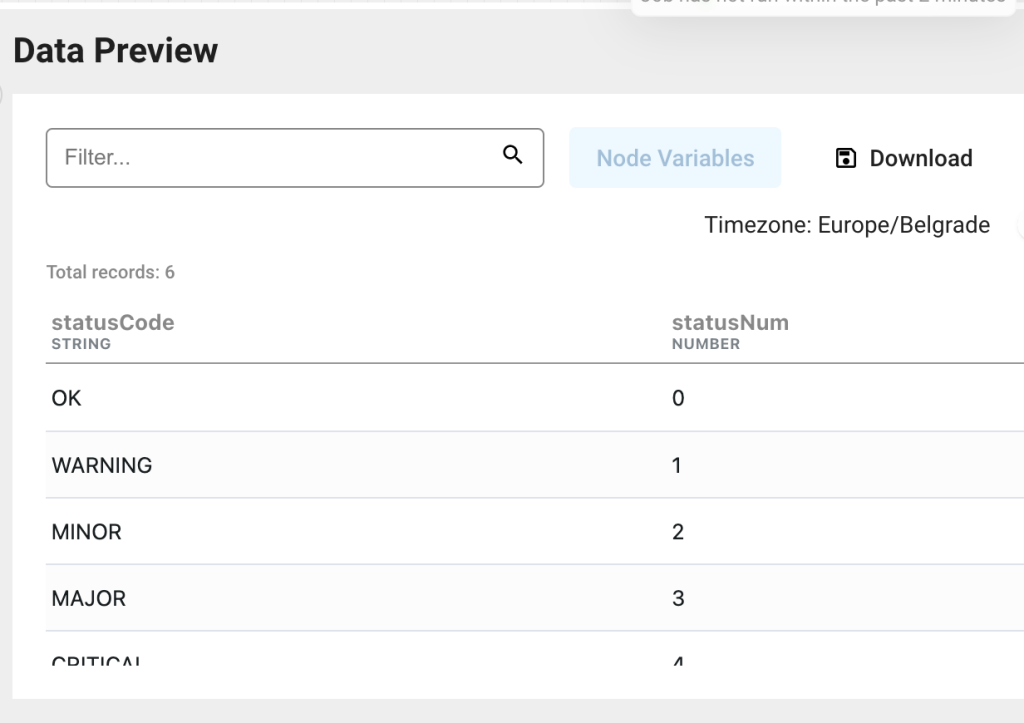Click the magnifier search icon in filter box
The width and height of the screenshot is (1024, 723).
(x=513, y=154)
